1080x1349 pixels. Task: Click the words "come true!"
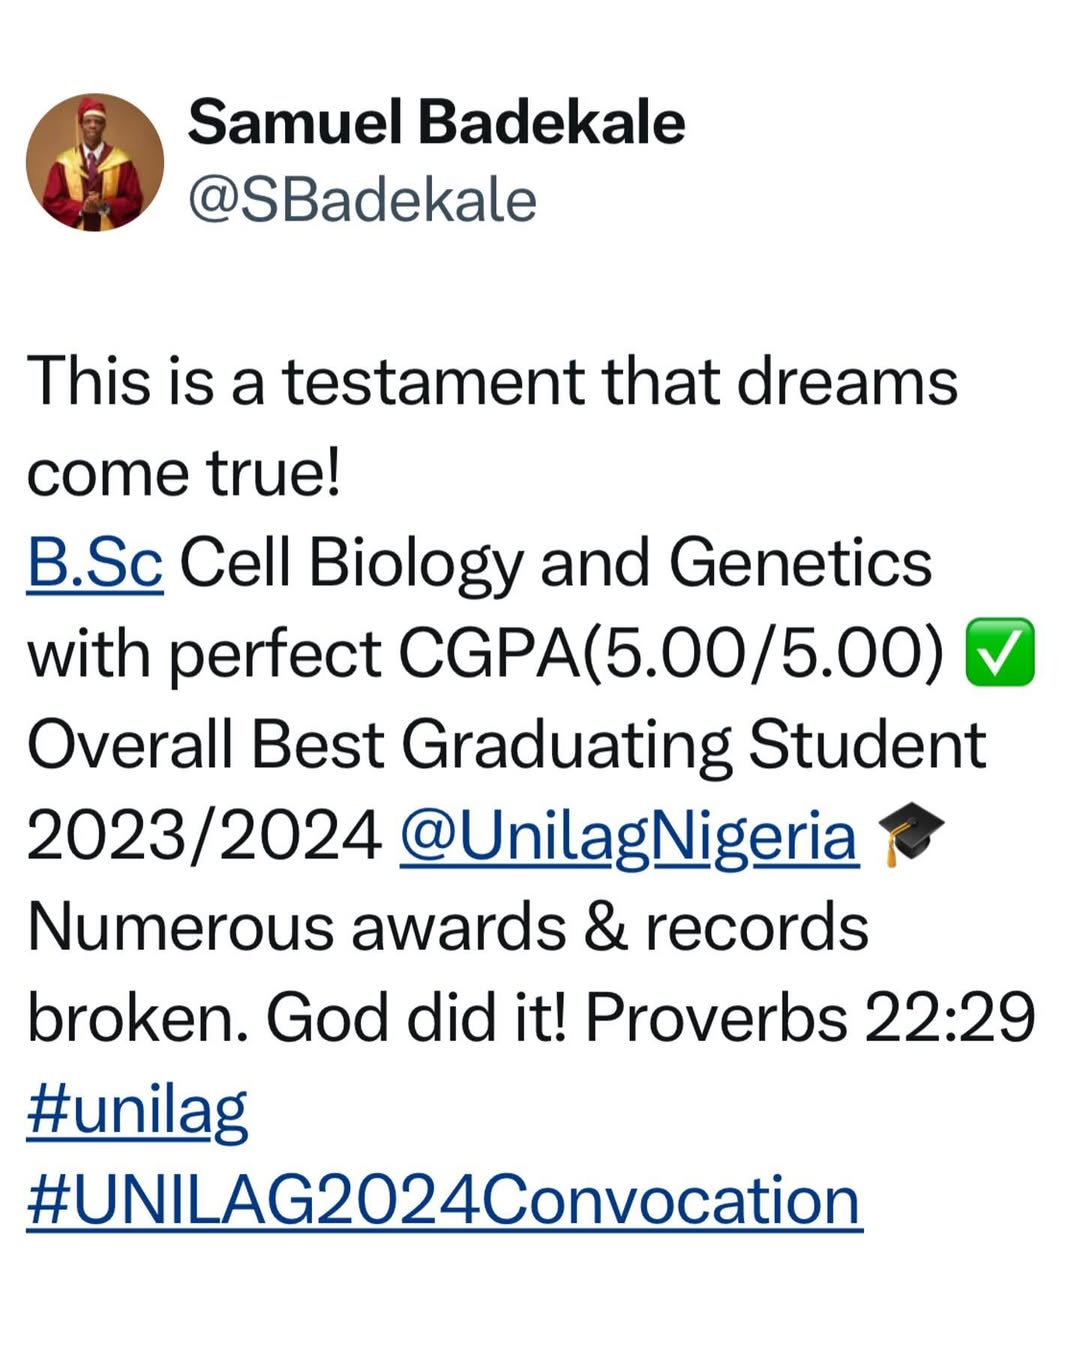point(184,473)
